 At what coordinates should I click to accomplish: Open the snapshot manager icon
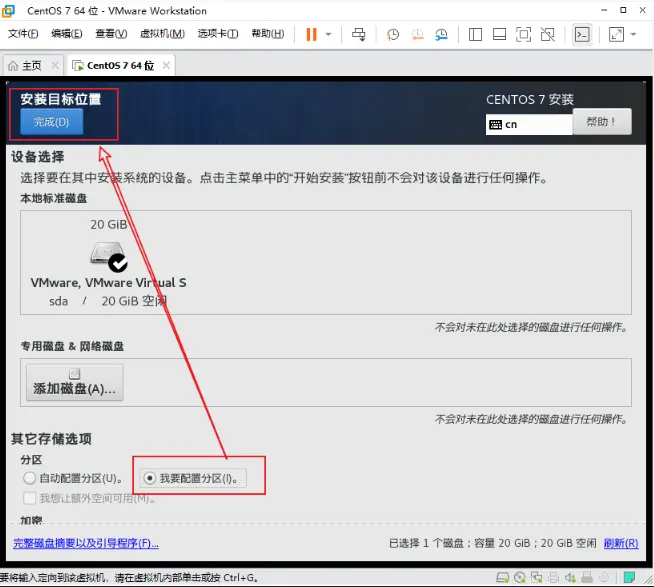443,34
